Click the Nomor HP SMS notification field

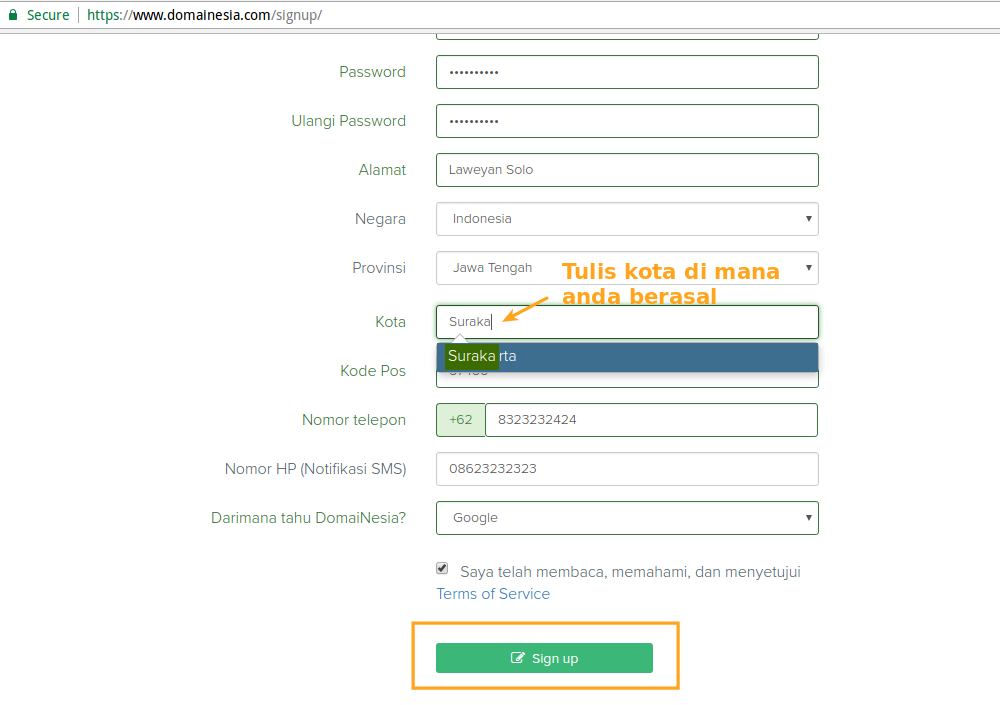click(627, 469)
